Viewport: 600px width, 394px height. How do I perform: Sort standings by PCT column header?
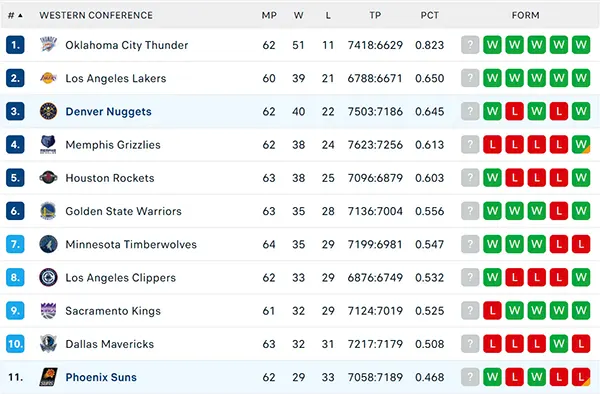click(430, 15)
